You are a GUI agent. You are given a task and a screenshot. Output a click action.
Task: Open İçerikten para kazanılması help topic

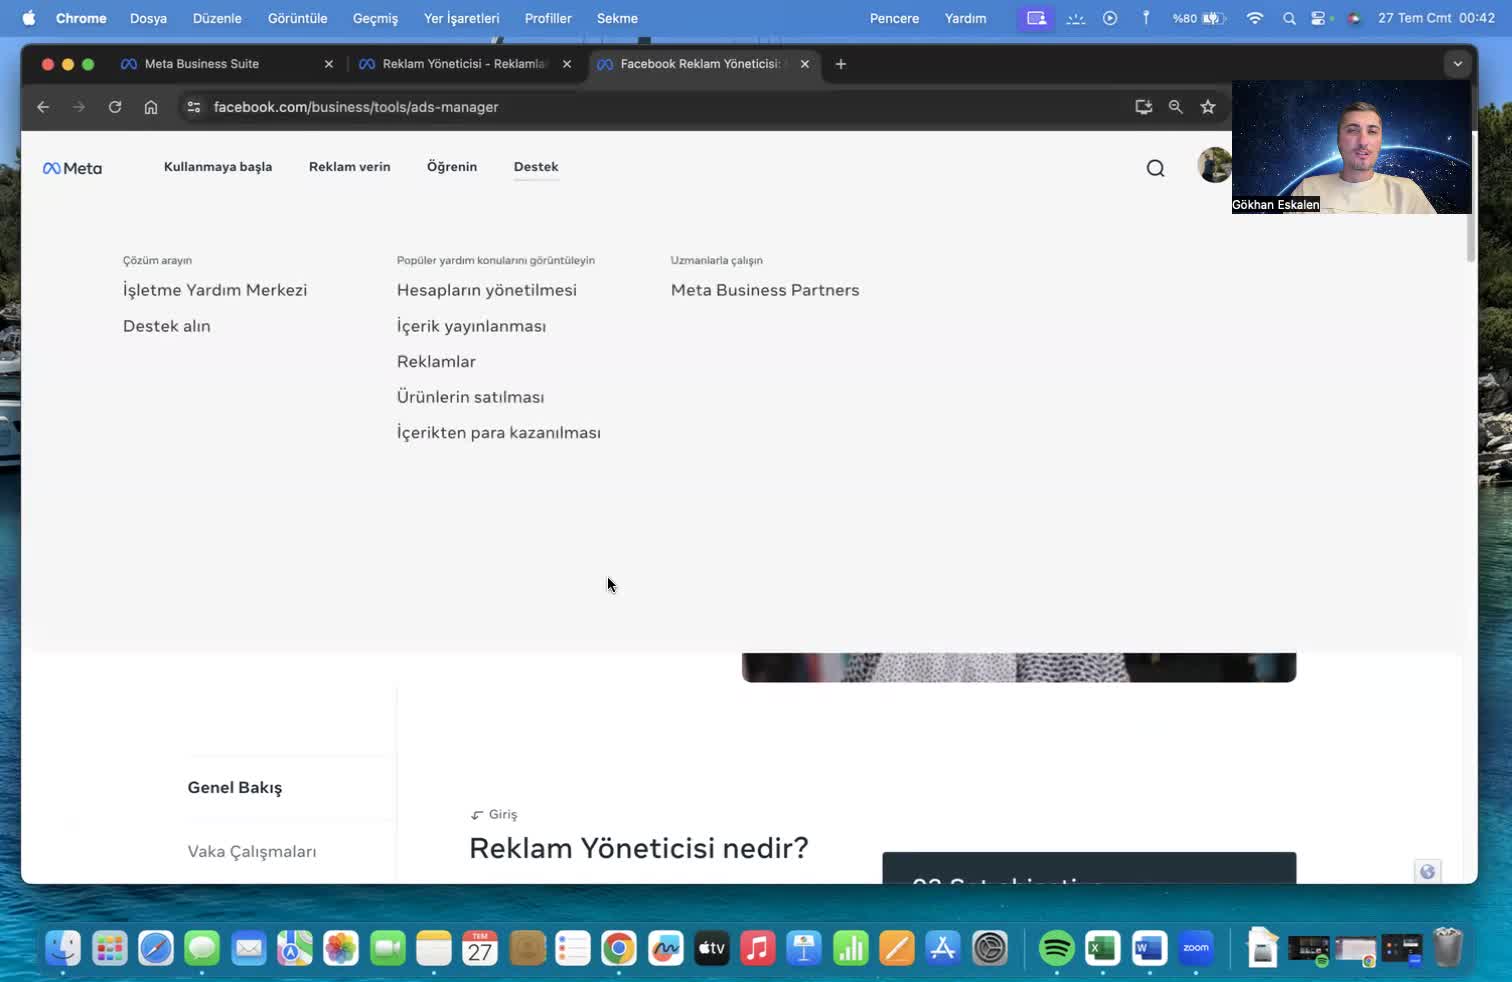tap(499, 433)
